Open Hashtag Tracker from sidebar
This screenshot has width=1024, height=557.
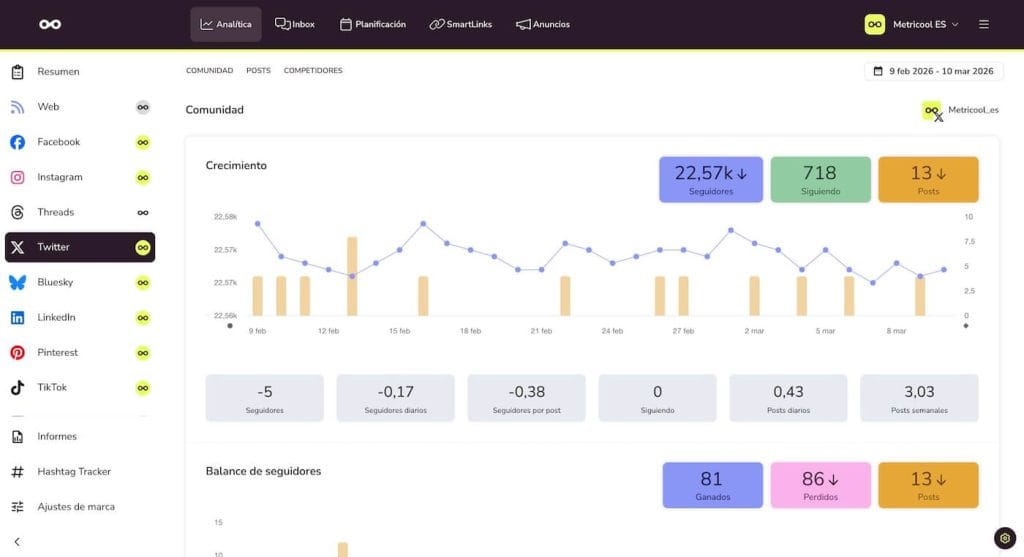[74, 471]
